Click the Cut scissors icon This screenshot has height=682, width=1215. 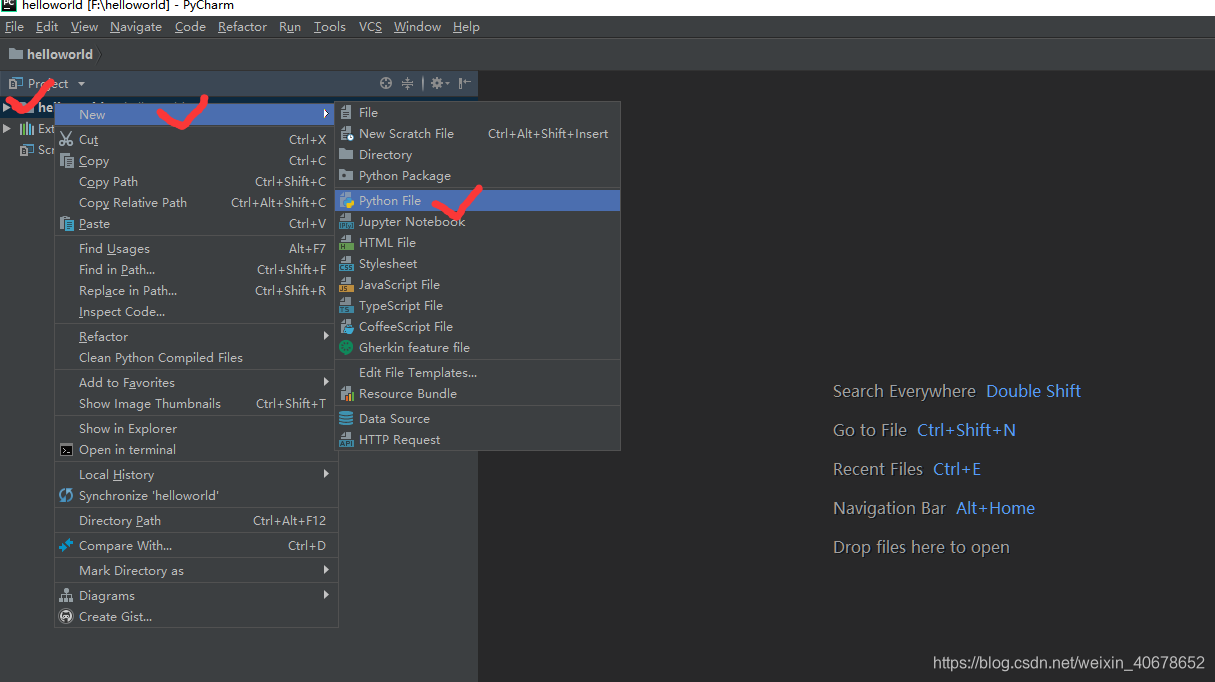66,140
